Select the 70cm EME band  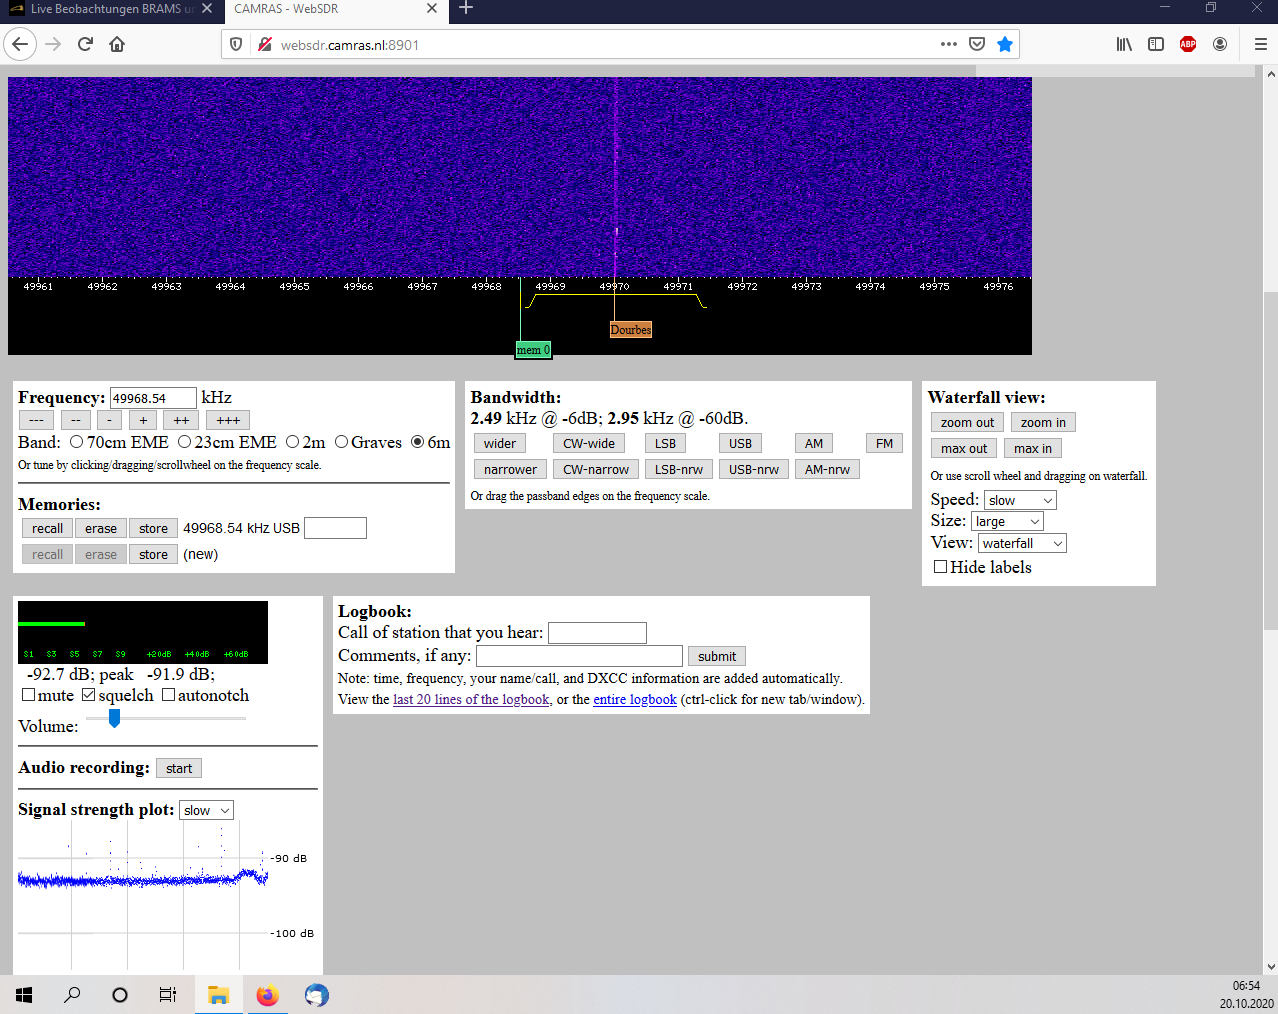coord(76,442)
